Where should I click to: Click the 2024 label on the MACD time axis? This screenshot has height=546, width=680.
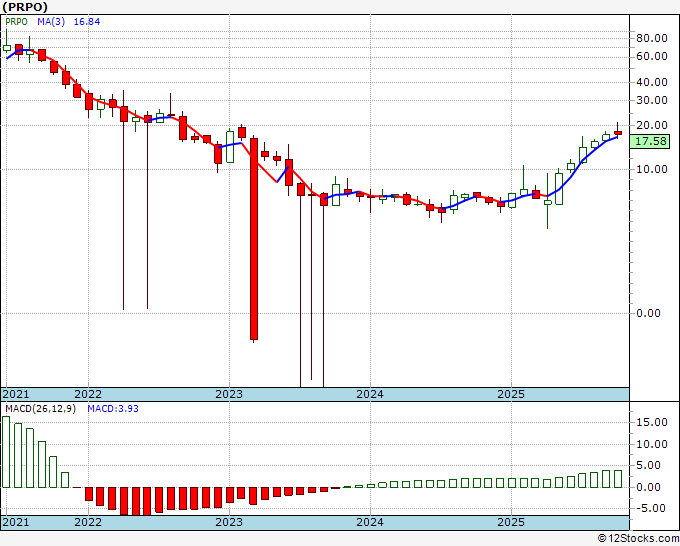370,522
